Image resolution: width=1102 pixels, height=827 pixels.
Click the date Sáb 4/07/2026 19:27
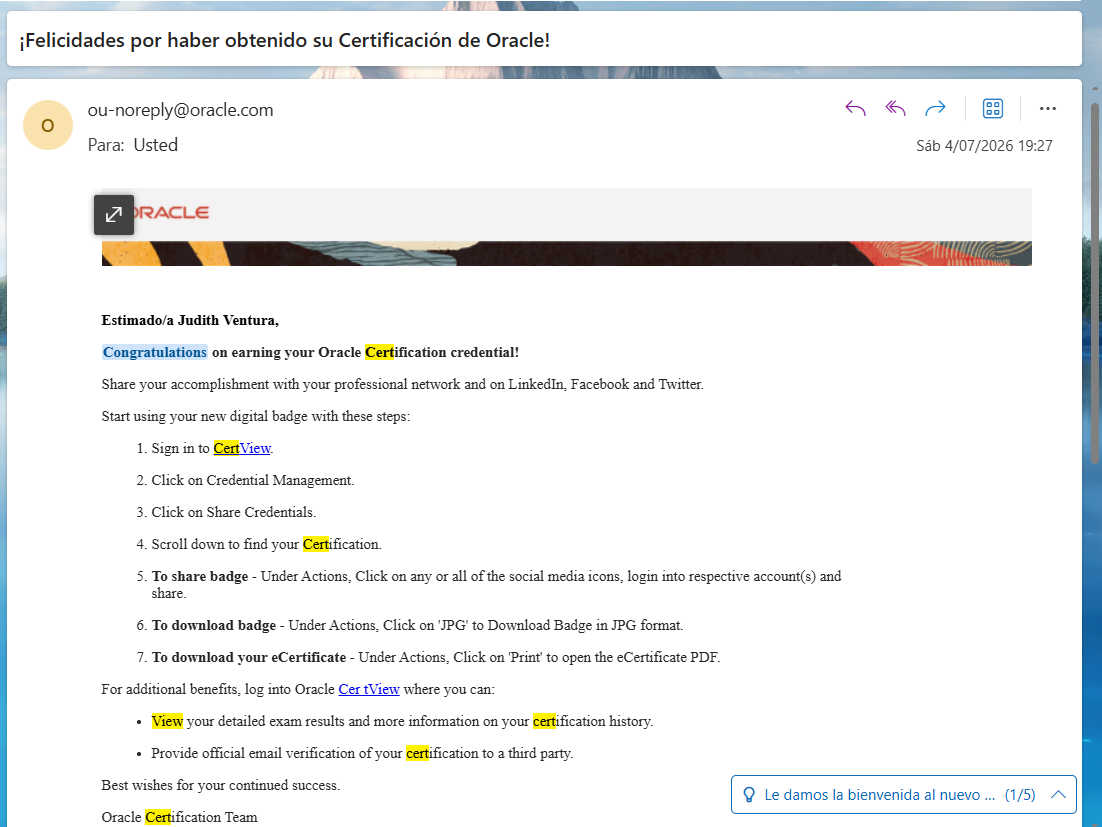point(984,145)
